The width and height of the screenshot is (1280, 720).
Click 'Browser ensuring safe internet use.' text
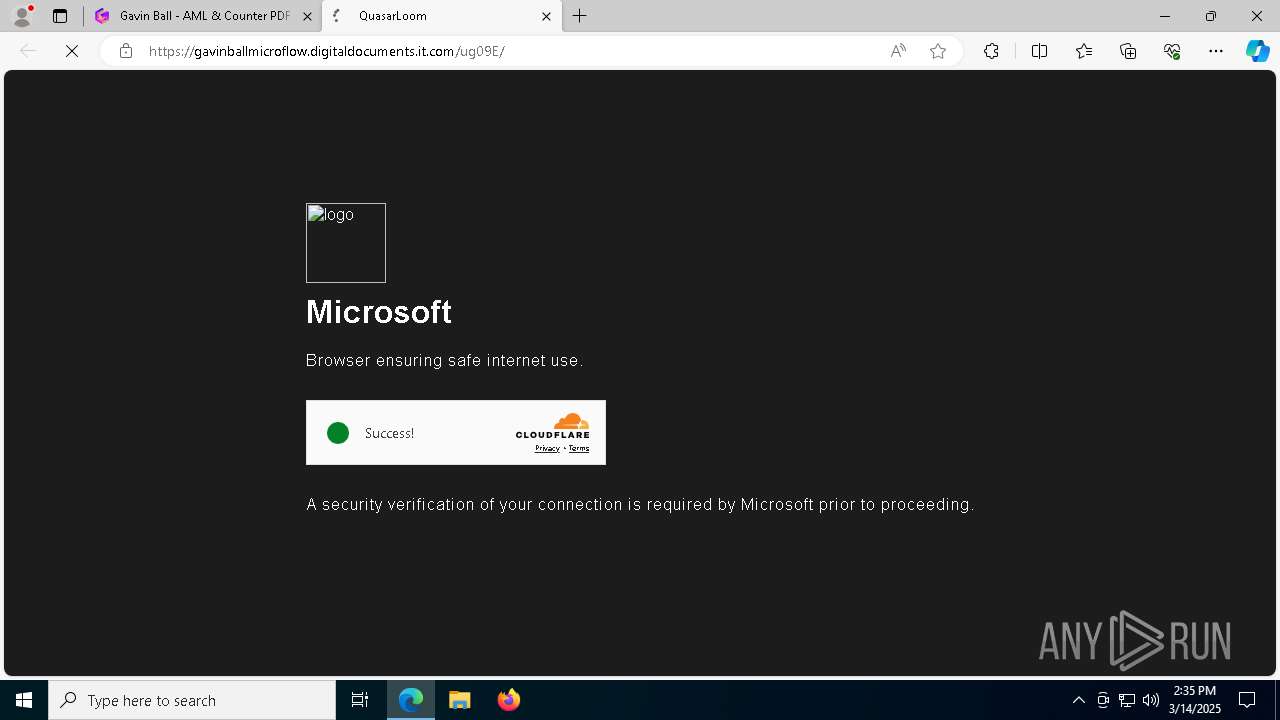[x=444, y=360]
